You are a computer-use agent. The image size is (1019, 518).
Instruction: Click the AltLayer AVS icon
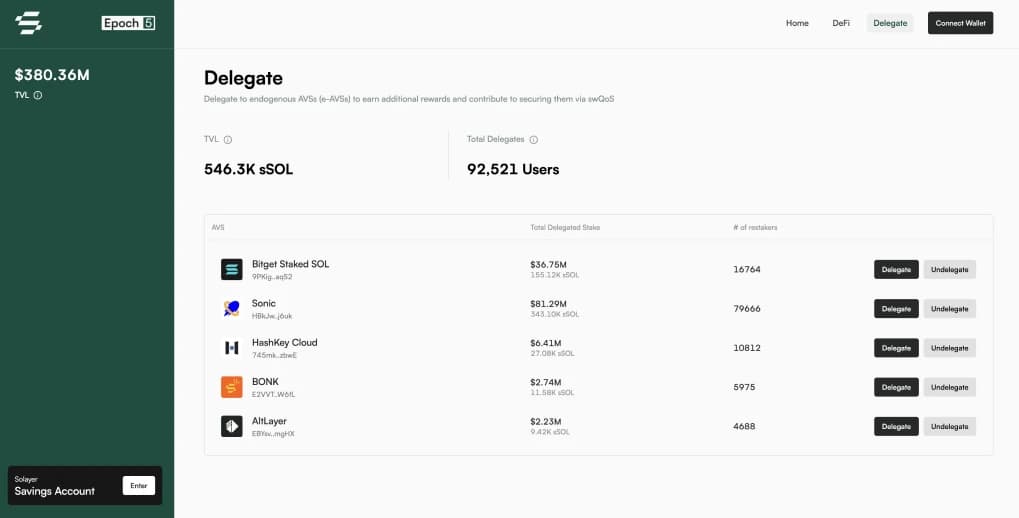coord(232,426)
